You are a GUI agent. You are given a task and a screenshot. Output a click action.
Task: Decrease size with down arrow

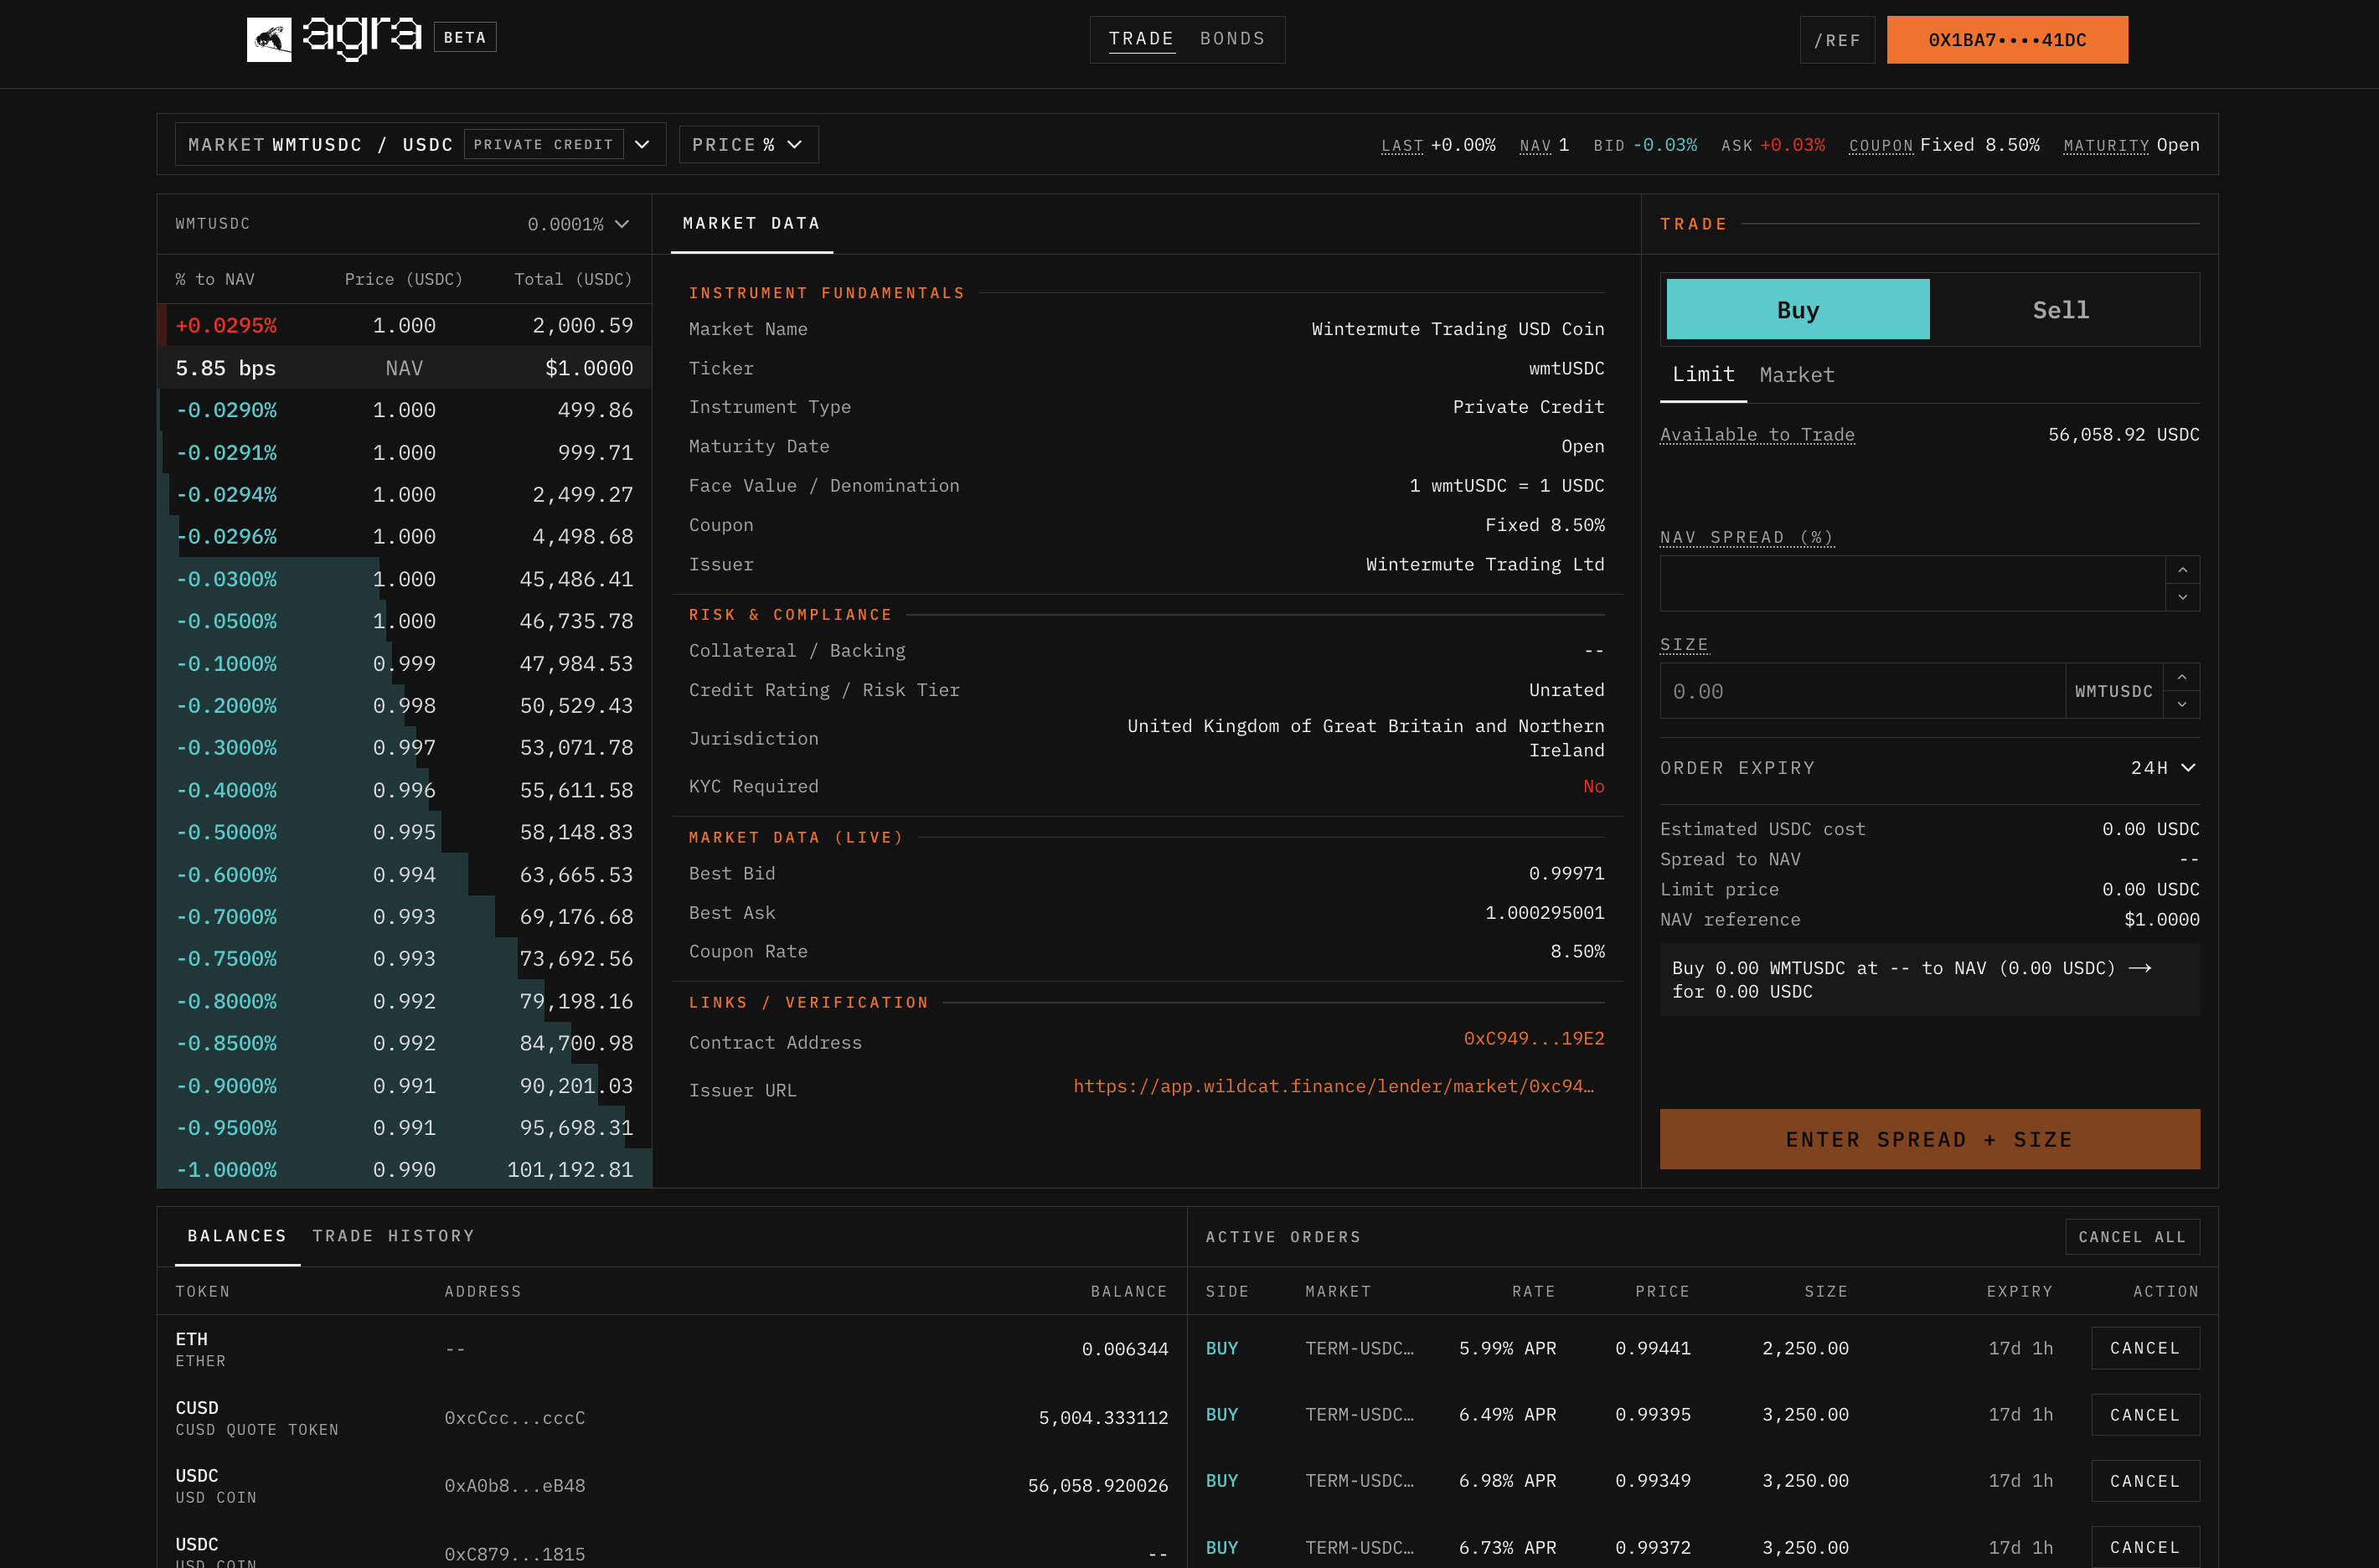2181,704
